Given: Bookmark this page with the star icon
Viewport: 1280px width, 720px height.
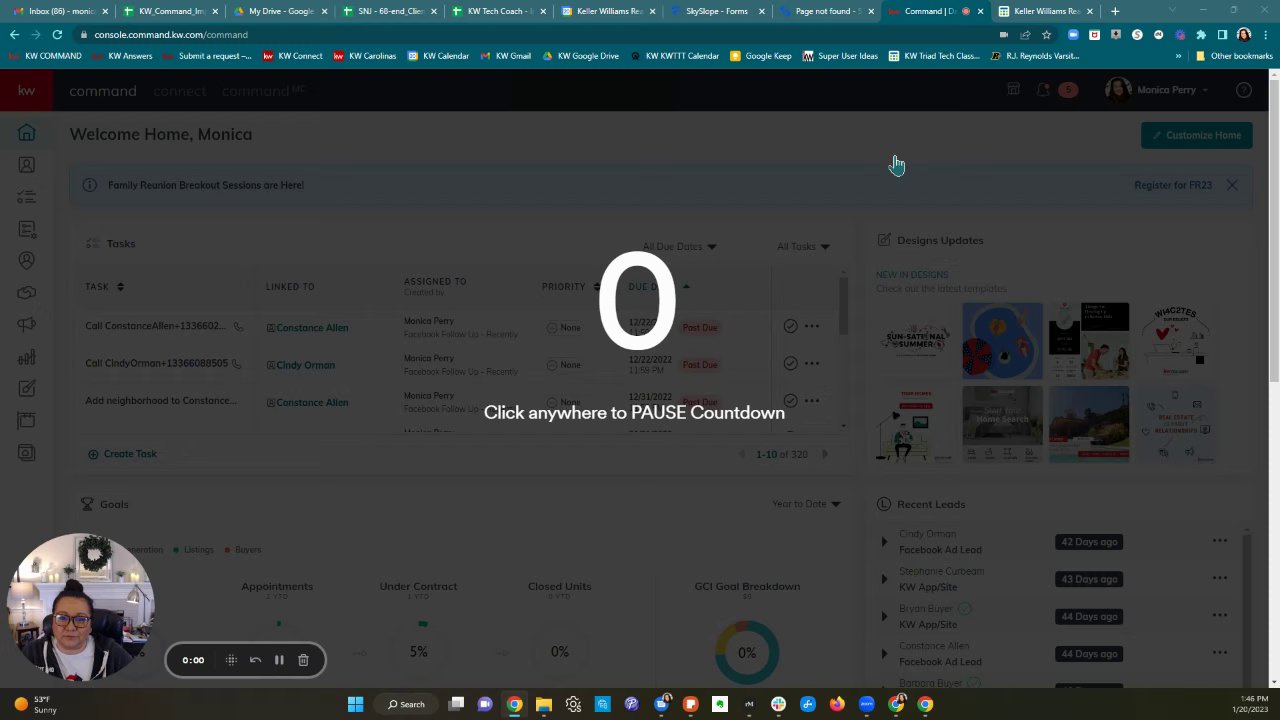Looking at the screenshot, I should coord(1046,34).
